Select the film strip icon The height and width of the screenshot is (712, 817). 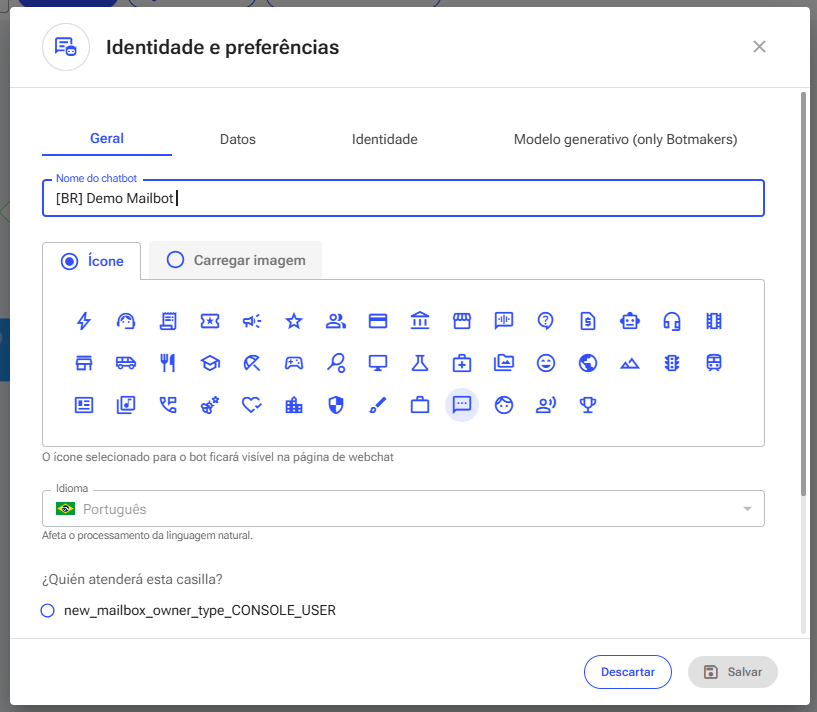(714, 321)
